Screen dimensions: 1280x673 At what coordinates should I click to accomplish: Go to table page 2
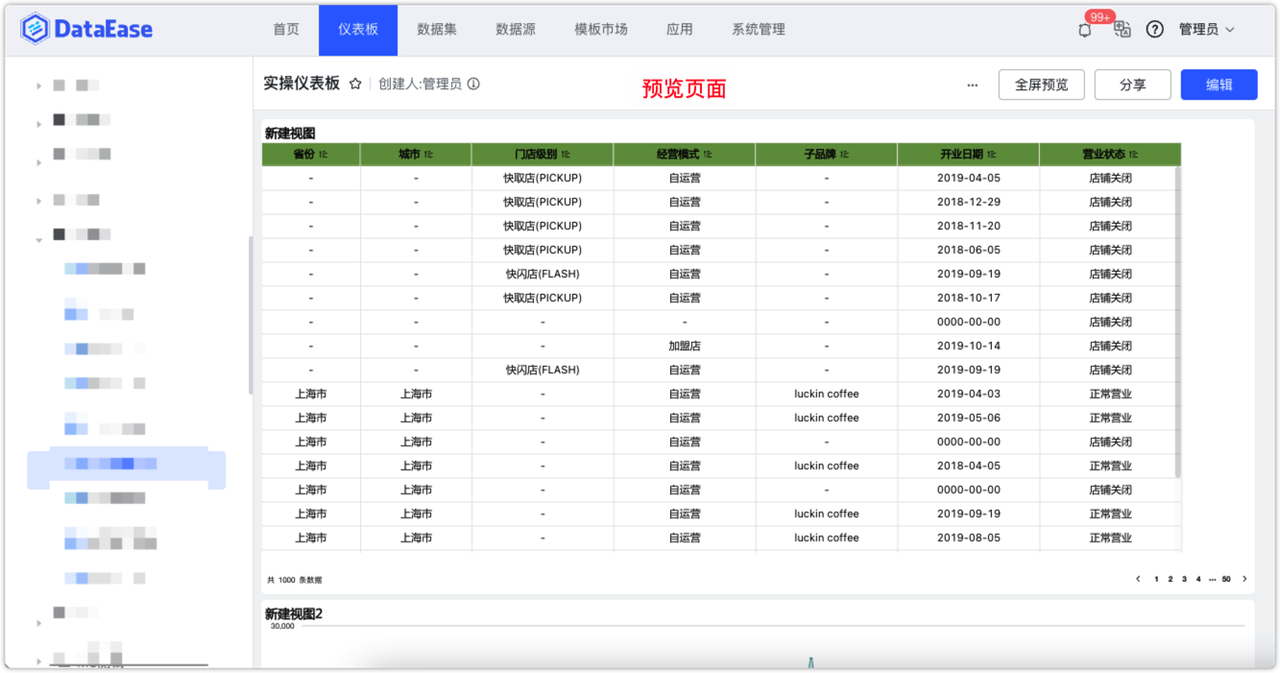tap(1170, 579)
